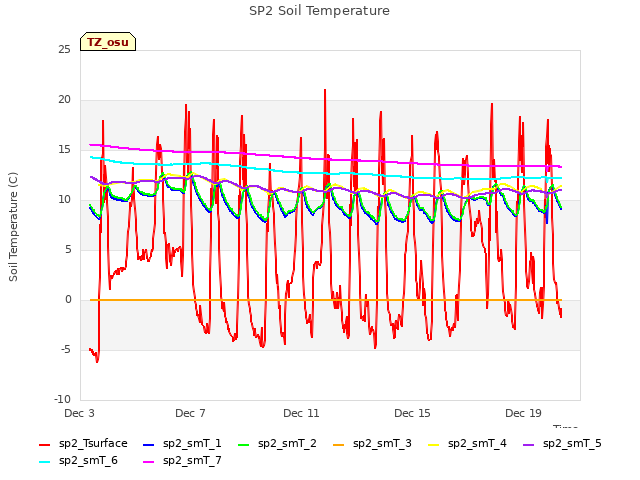Click the blue sp2_smT_1 legend swatch
The height and width of the screenshot is (480, 640).
pos(149,444)
